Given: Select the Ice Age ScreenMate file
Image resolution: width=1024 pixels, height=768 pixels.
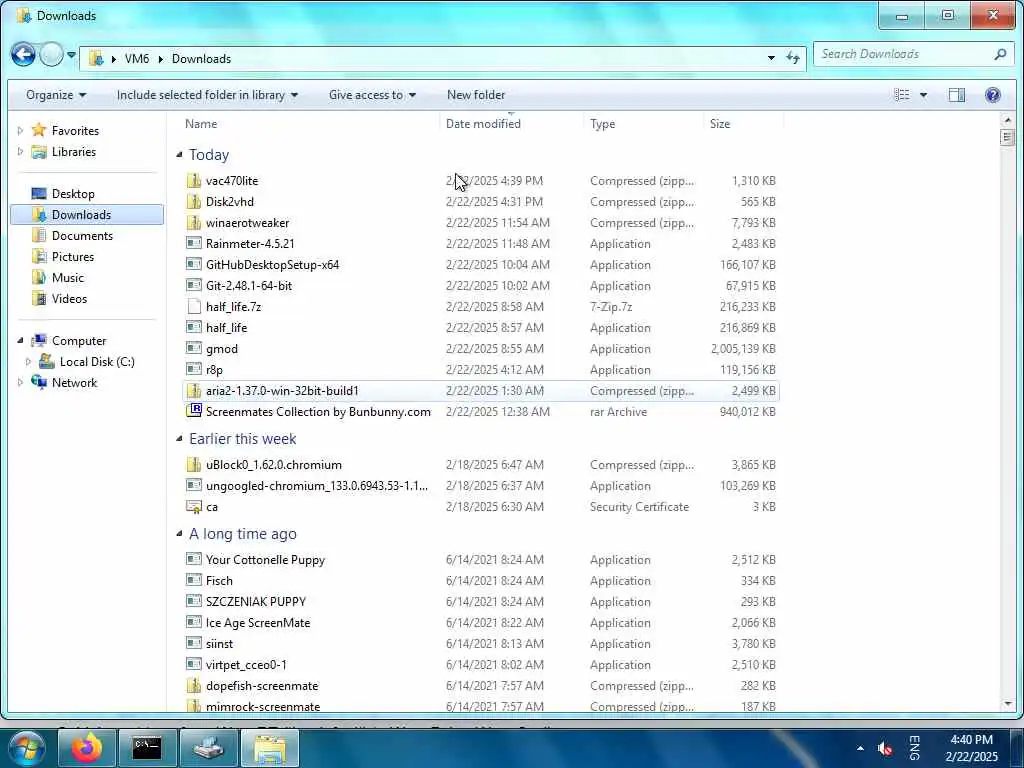Looking at the screenshot, I should coord(257,622).
